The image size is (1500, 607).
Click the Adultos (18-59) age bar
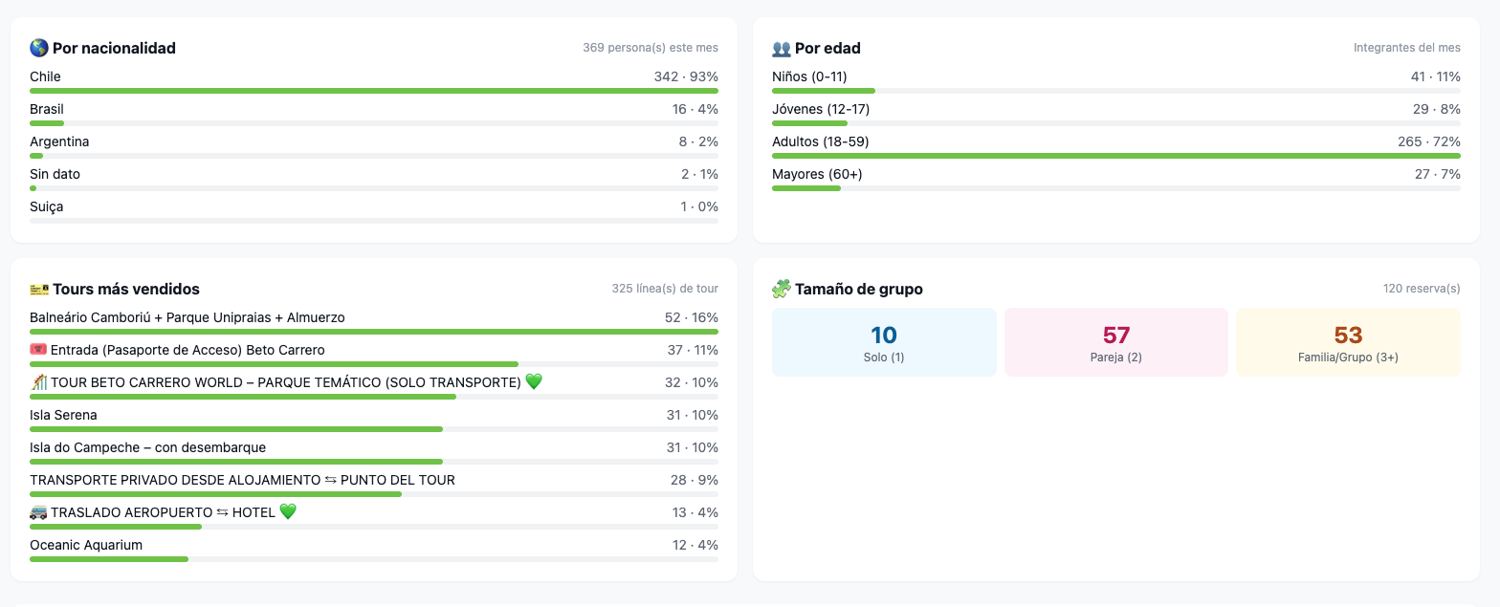click(x=1116, y=156)
